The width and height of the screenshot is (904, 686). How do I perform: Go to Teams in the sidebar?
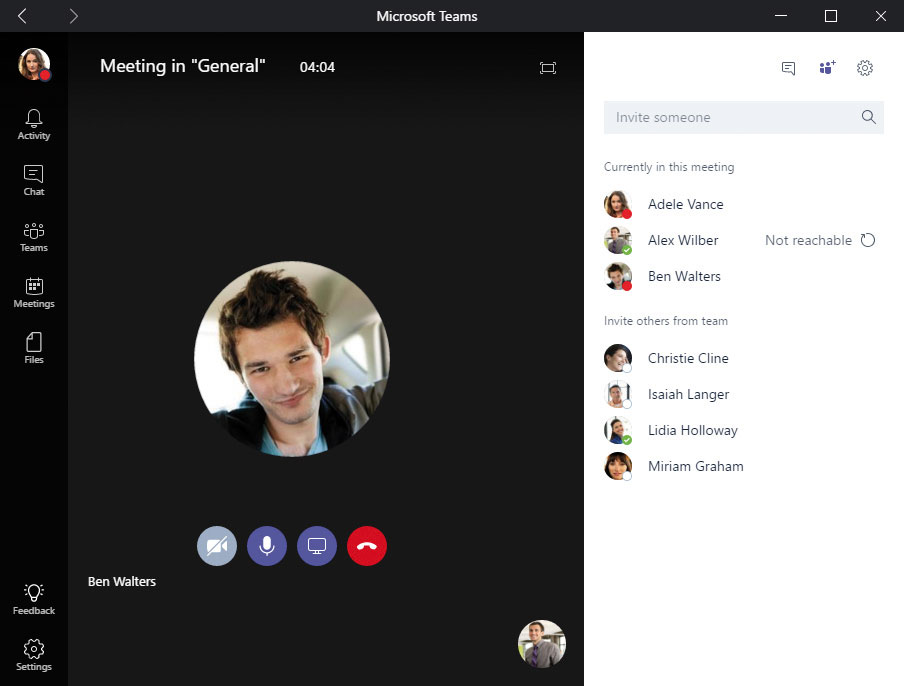[x=33, y=237]
